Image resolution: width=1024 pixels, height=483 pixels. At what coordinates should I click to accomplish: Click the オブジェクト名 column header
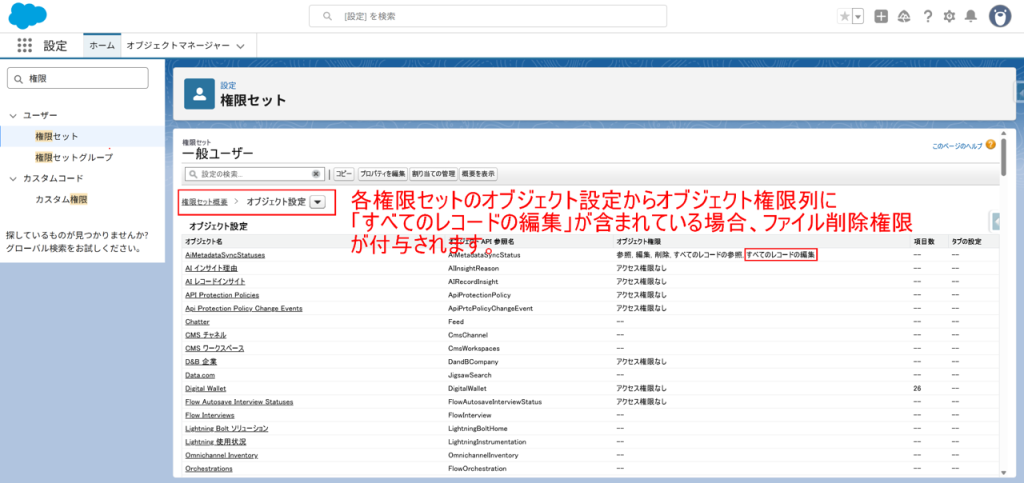coord(204,242)
